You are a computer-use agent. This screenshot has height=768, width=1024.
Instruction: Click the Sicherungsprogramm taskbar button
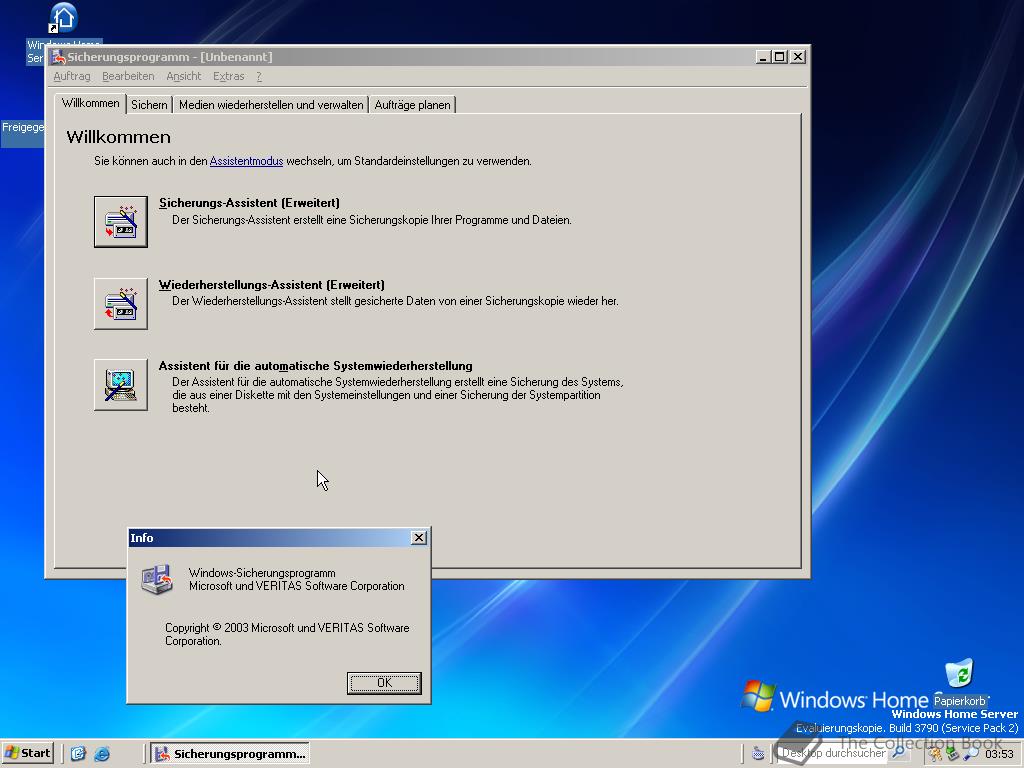pos(230,754)
